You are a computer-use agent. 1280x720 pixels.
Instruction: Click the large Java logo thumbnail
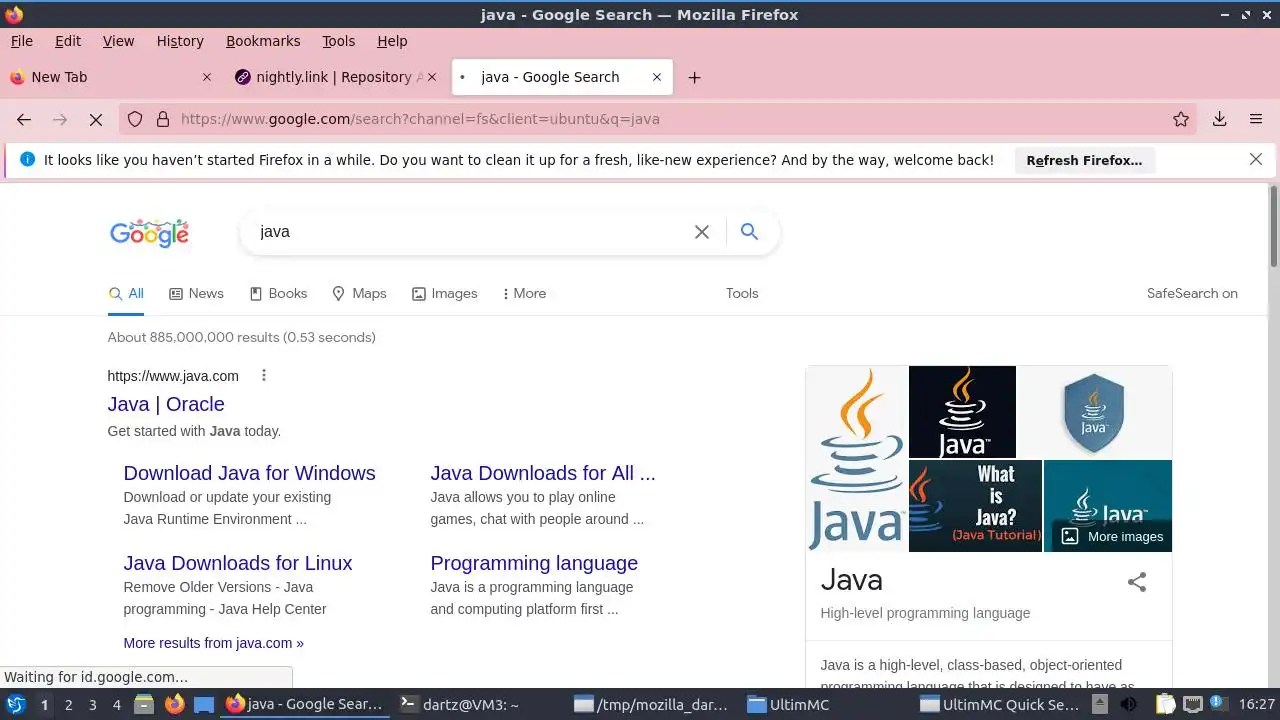[857, 459]
